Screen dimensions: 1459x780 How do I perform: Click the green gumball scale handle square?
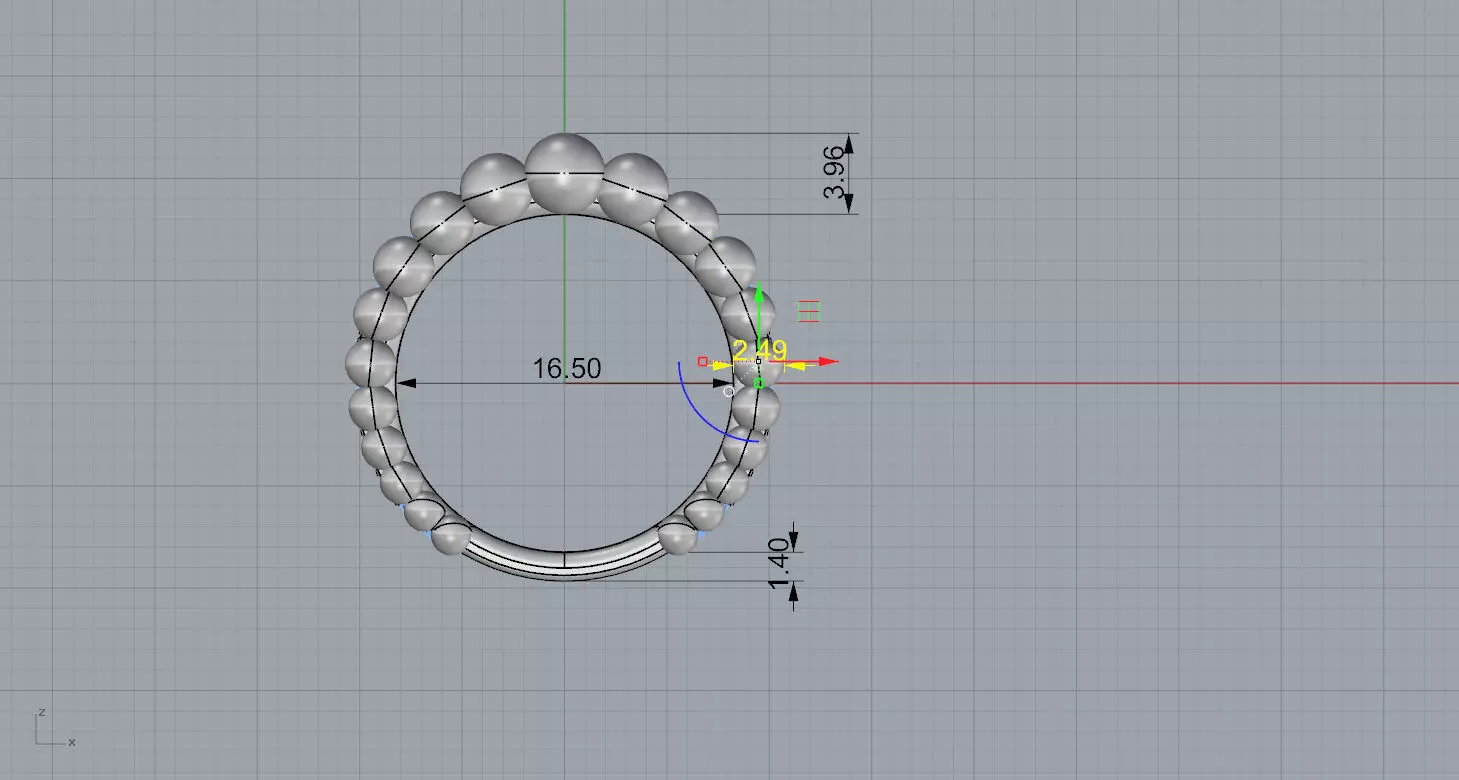tap(758, 383)
